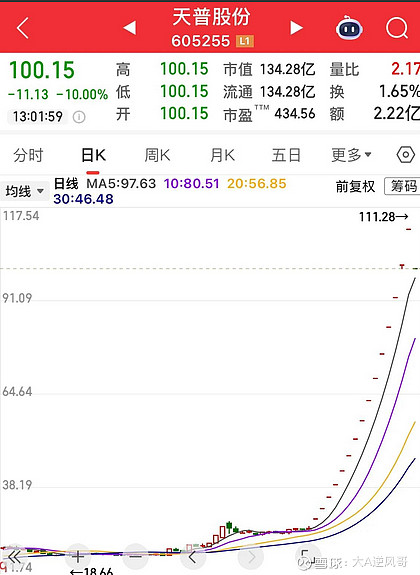The width and height of the screenshot is (420, 575).
Task: Tap the double-left arrow chart control
Action: pyautogui.click(x=14, y=557)
